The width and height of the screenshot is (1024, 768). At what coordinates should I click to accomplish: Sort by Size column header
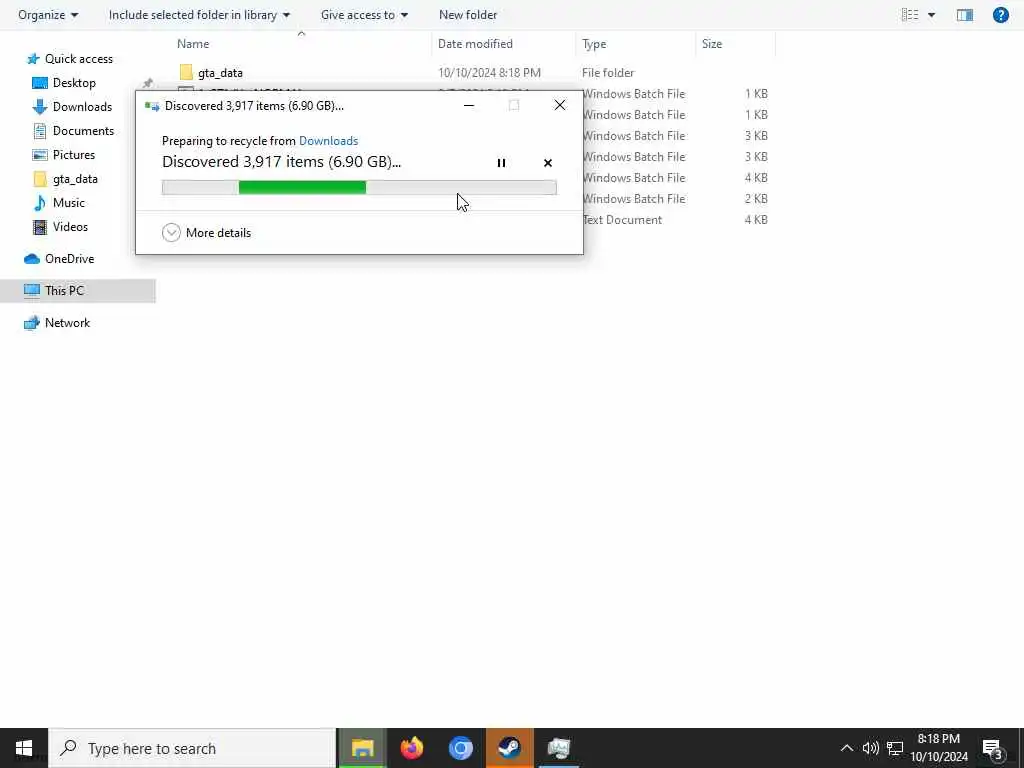coord(712,44)
